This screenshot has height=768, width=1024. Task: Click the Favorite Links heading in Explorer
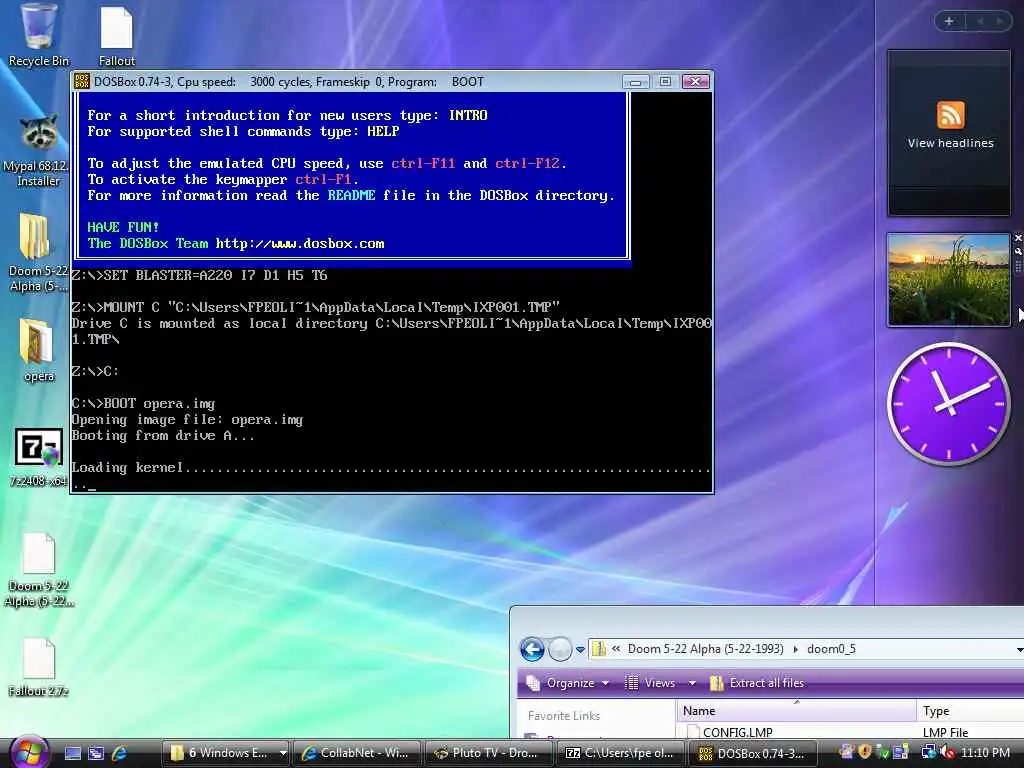(564, 716)
